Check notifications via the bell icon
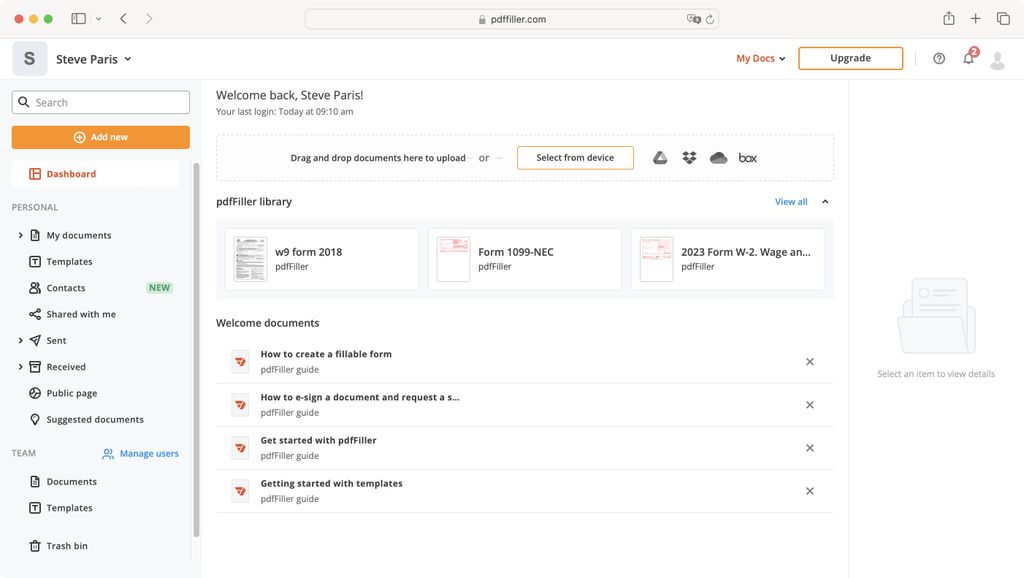Screen dimensions: 1024x578 (x=967, y=59)
